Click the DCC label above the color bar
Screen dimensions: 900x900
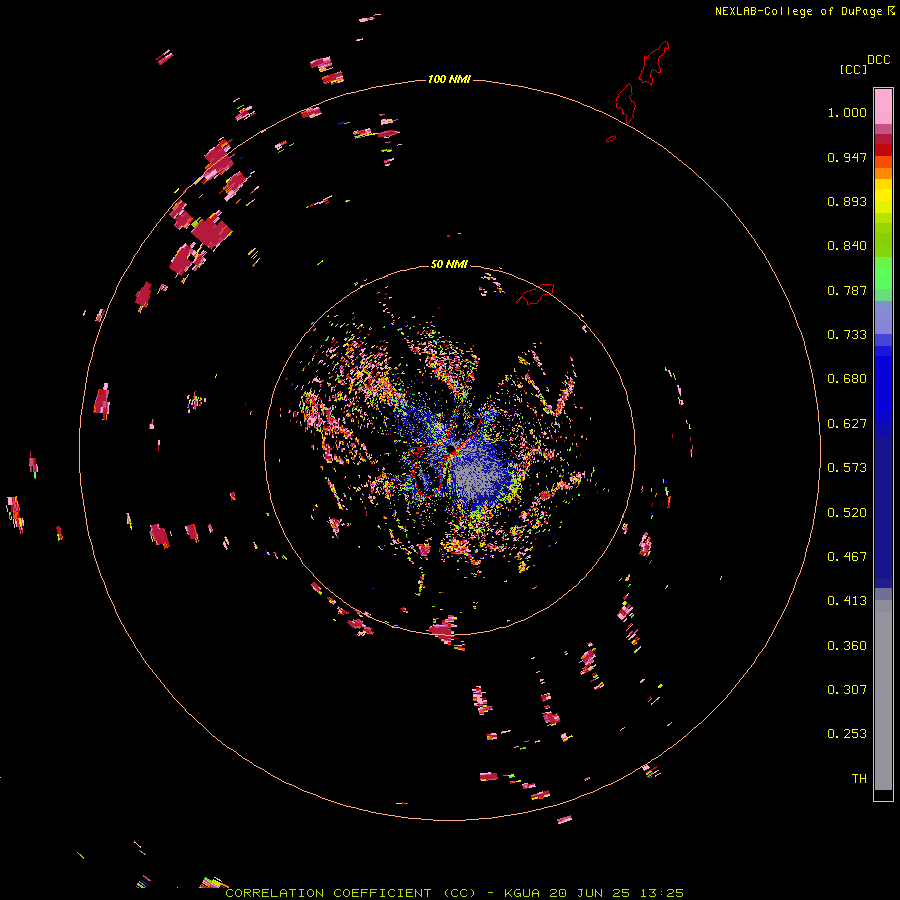pos(879,60)
